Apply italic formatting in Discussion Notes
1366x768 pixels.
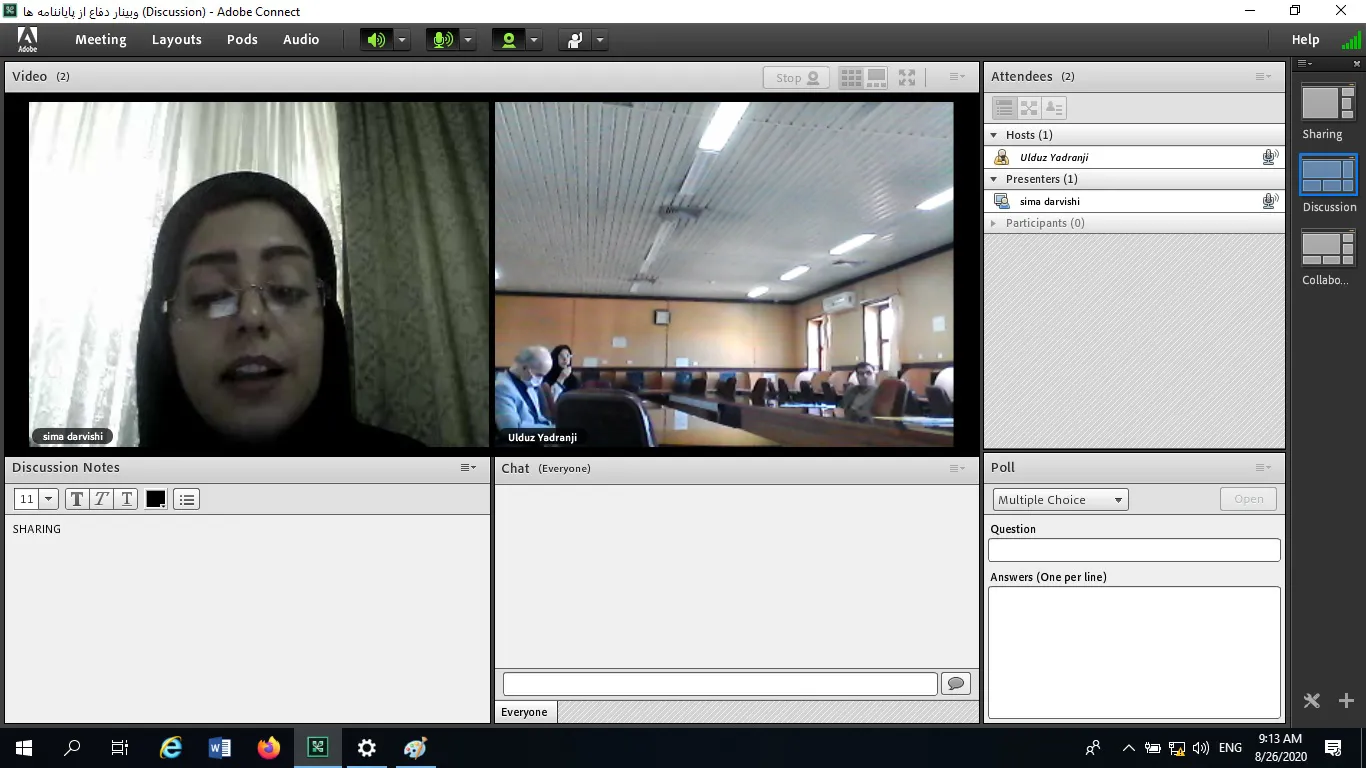coord(101,499)
